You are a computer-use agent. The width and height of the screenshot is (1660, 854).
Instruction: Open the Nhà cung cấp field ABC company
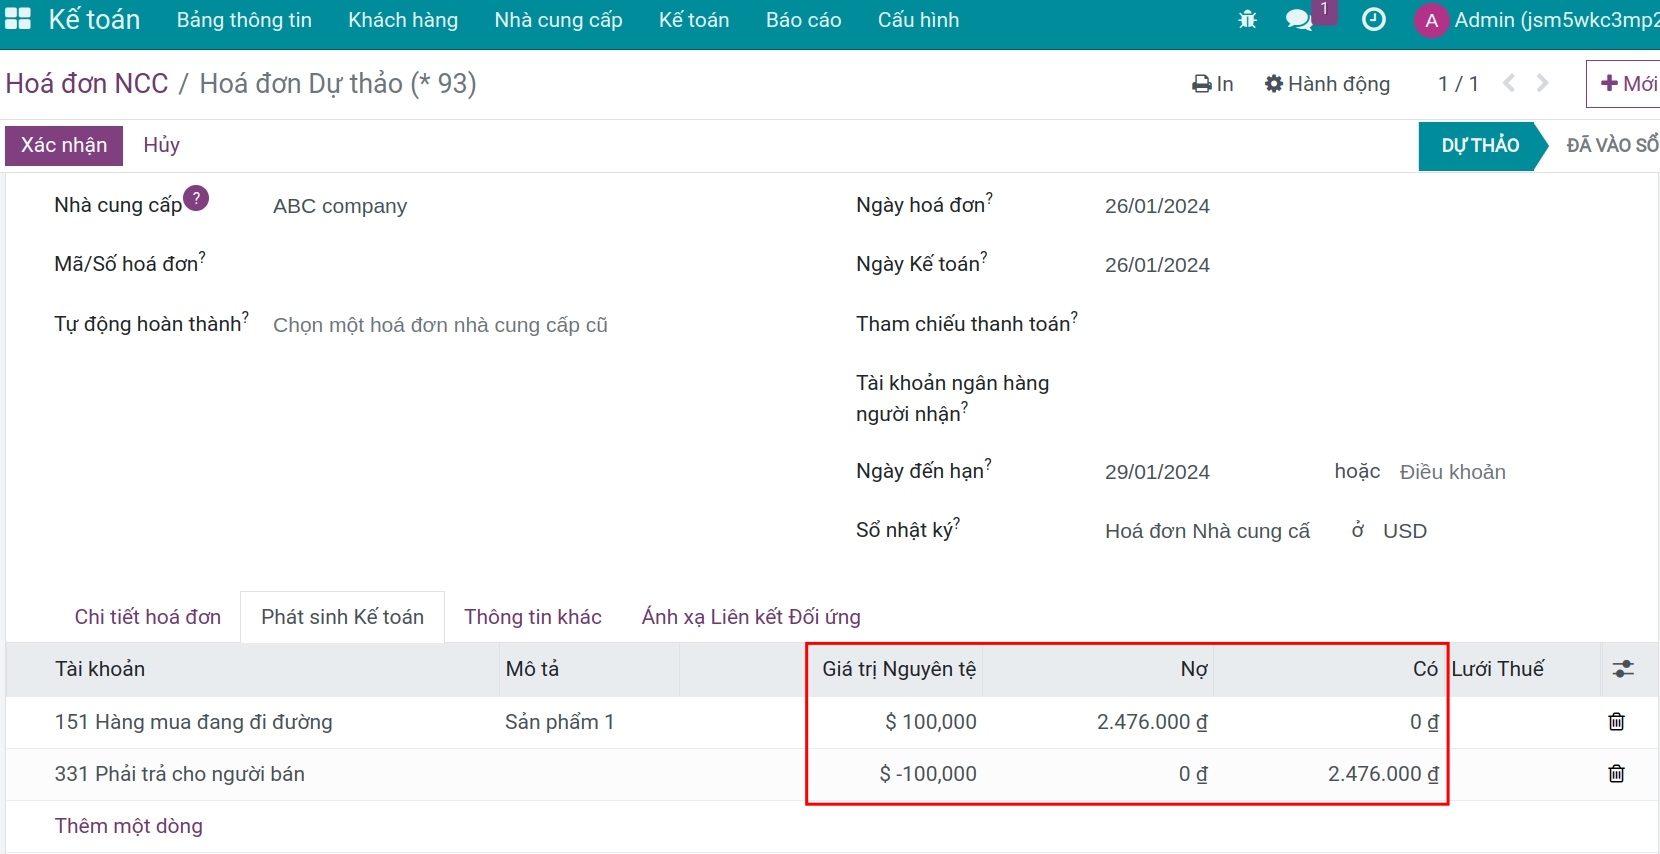tap(340, 206)
